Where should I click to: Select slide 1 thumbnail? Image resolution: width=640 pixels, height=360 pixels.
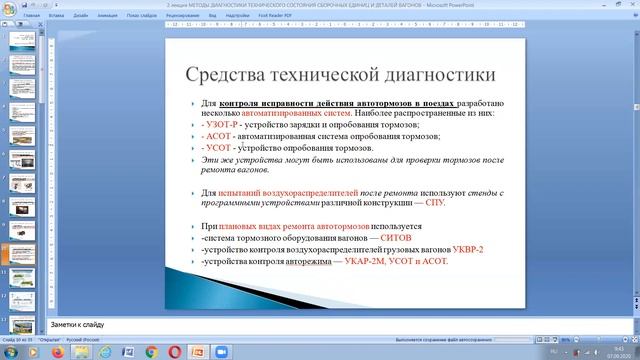(x=22, y=42)
